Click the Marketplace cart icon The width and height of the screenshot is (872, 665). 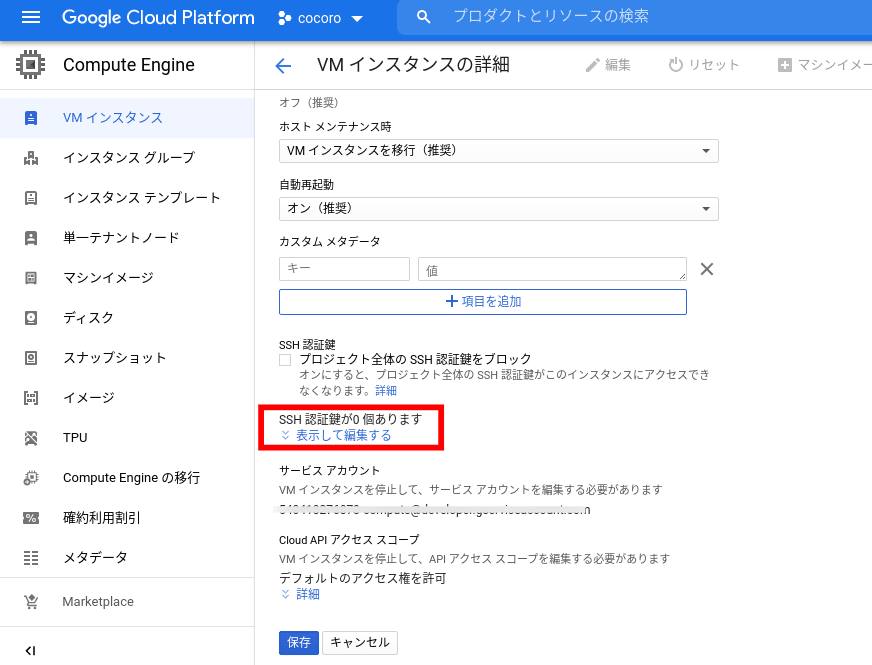31,602
